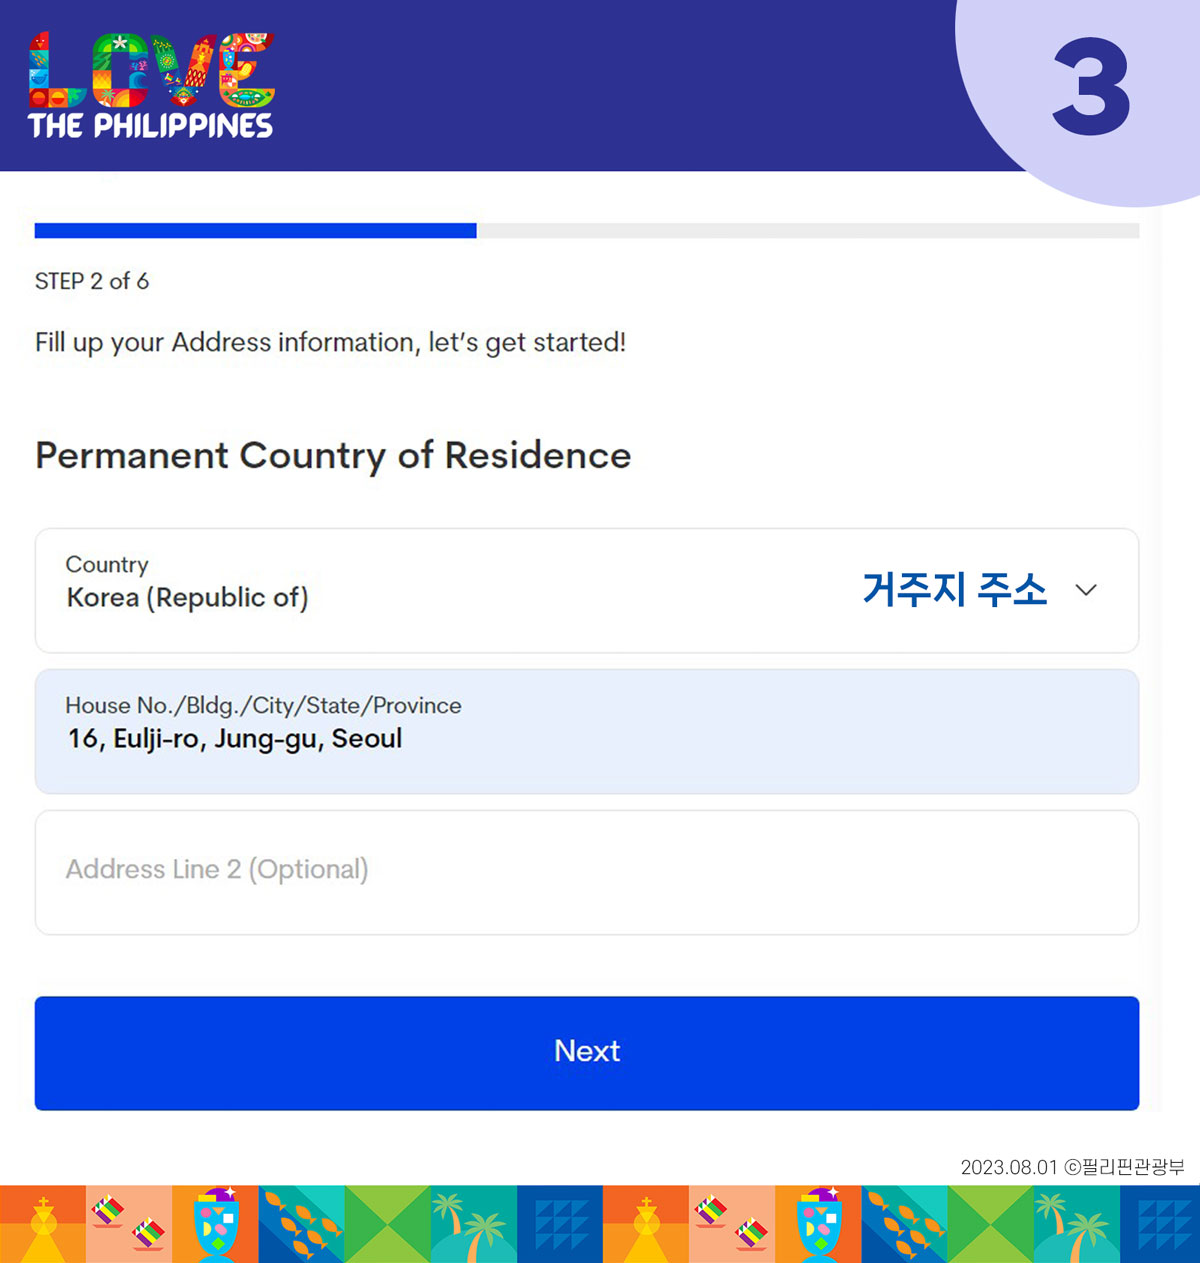Click the first purple hat mask icon

tap(215, 1224)
